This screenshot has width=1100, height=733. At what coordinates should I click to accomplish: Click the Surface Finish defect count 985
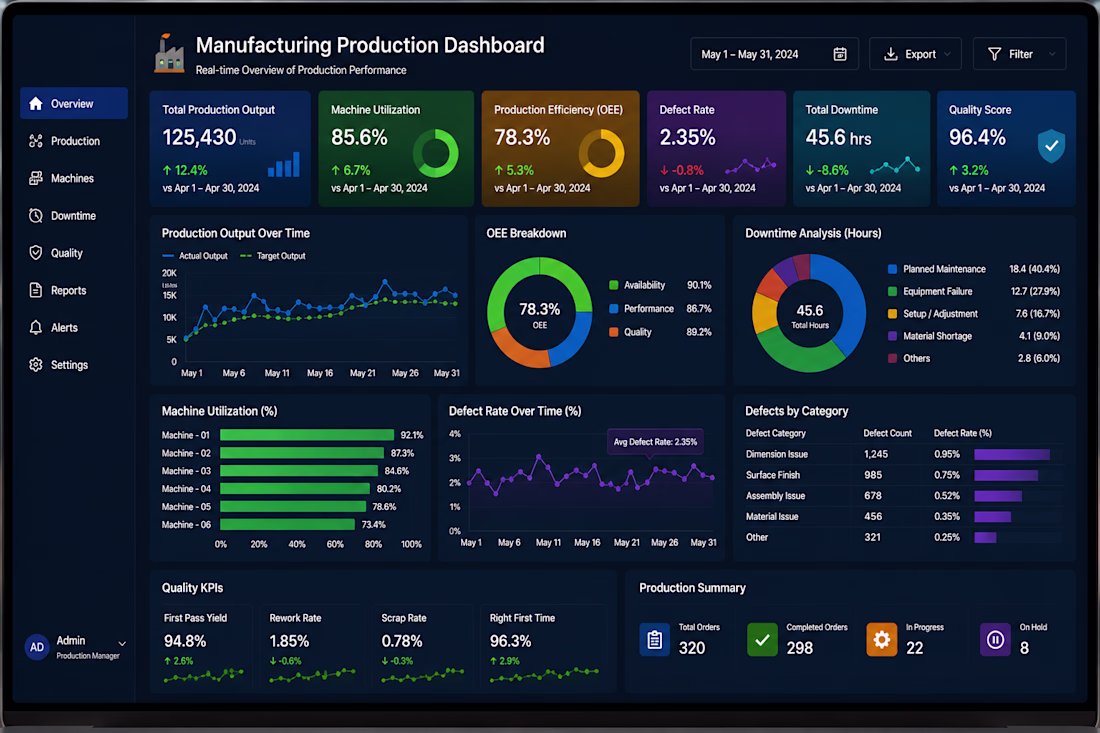tap(873, 475)
